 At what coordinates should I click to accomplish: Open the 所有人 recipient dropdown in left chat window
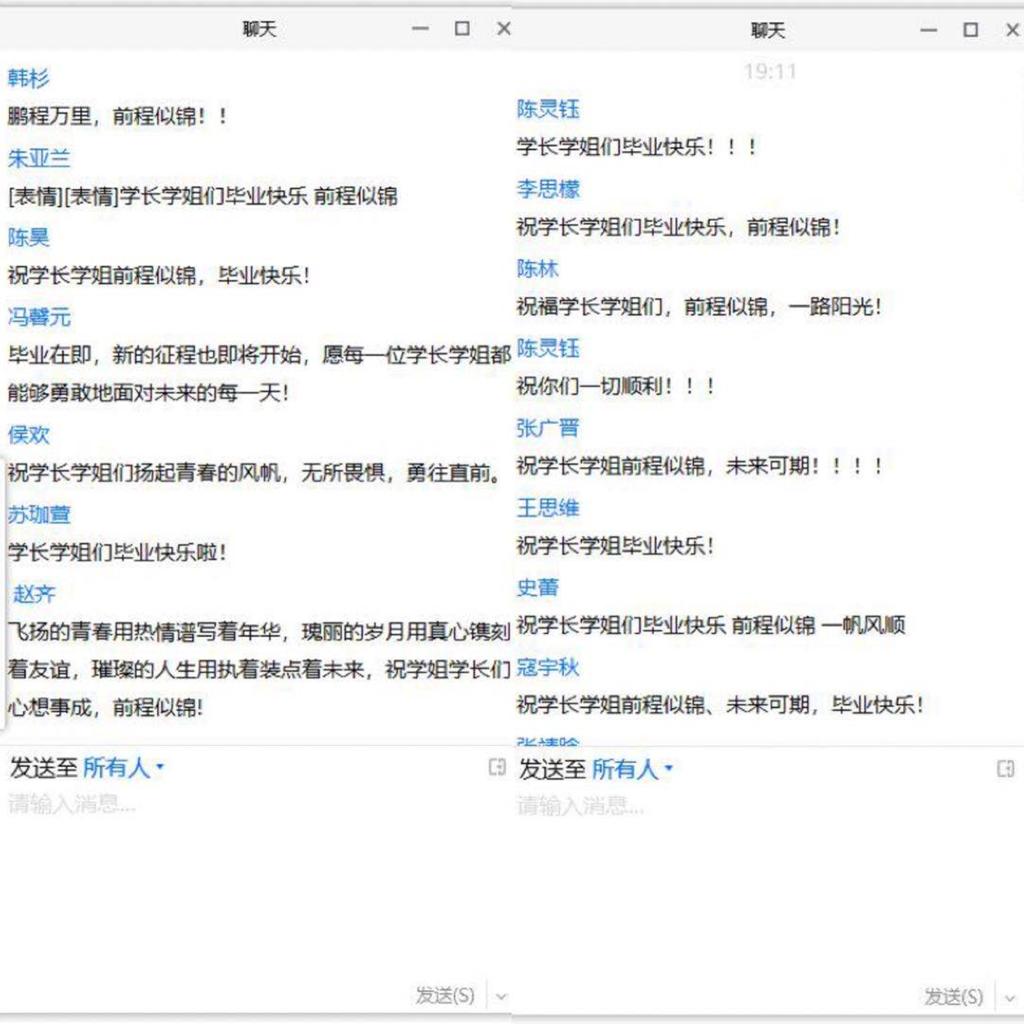pos(123,768)
